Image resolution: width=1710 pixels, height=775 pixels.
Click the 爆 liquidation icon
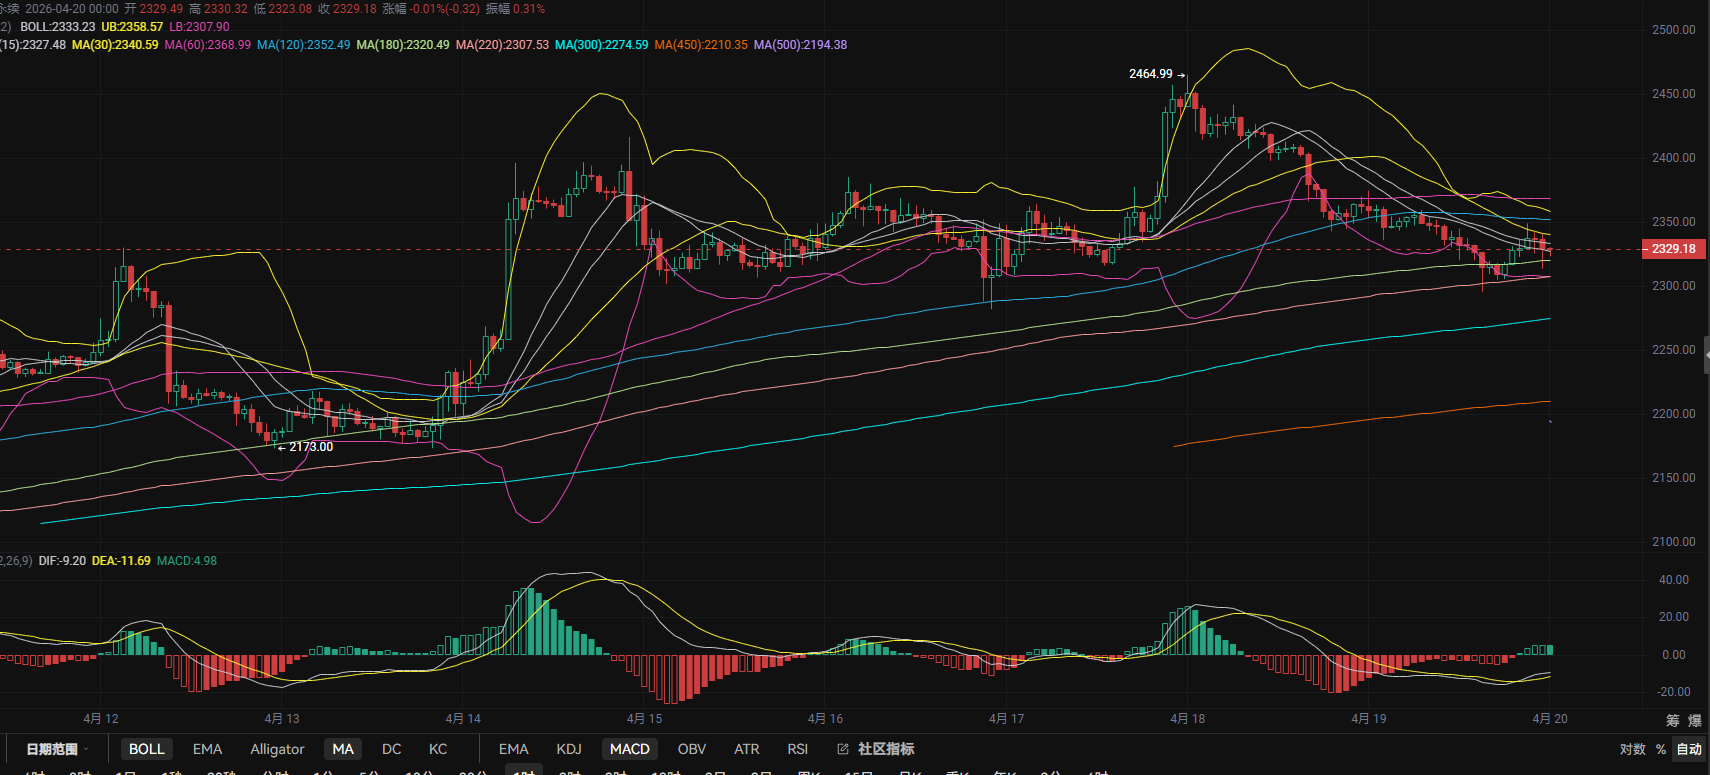pyautogui.click(x=1694, y=720)
